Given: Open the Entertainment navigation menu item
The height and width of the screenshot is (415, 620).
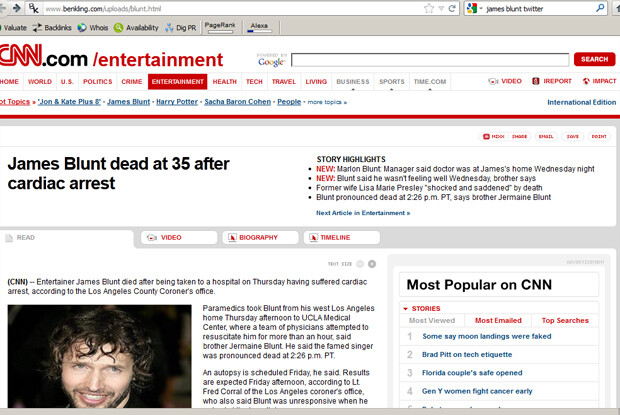Looking at the screenshot, I should point(177,81).
